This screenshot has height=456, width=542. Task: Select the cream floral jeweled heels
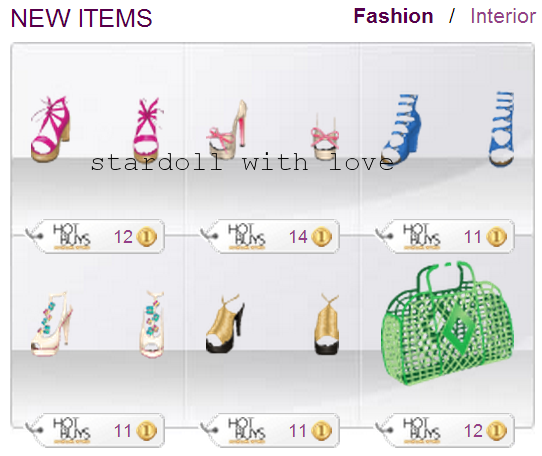[x=97, y=324]
